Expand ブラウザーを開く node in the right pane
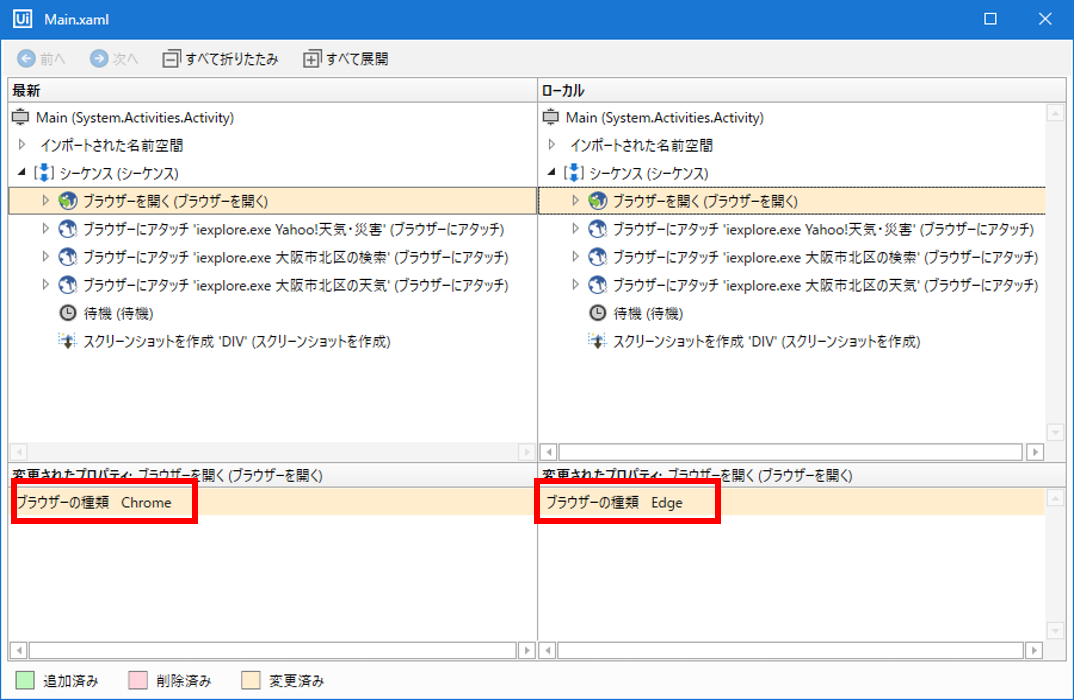The width and height of the screenshot is (1074, 700). 575,201
